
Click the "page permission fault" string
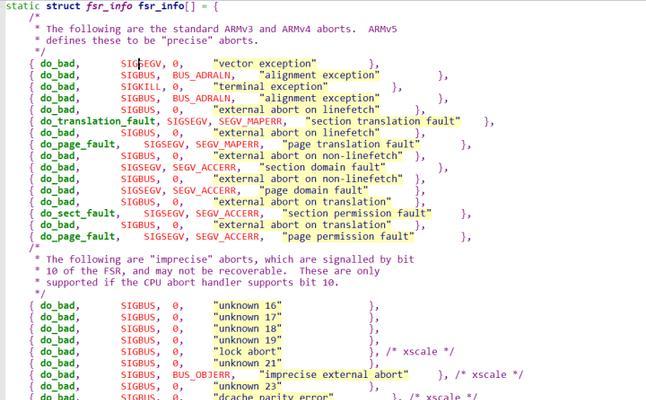click(348, 236)
